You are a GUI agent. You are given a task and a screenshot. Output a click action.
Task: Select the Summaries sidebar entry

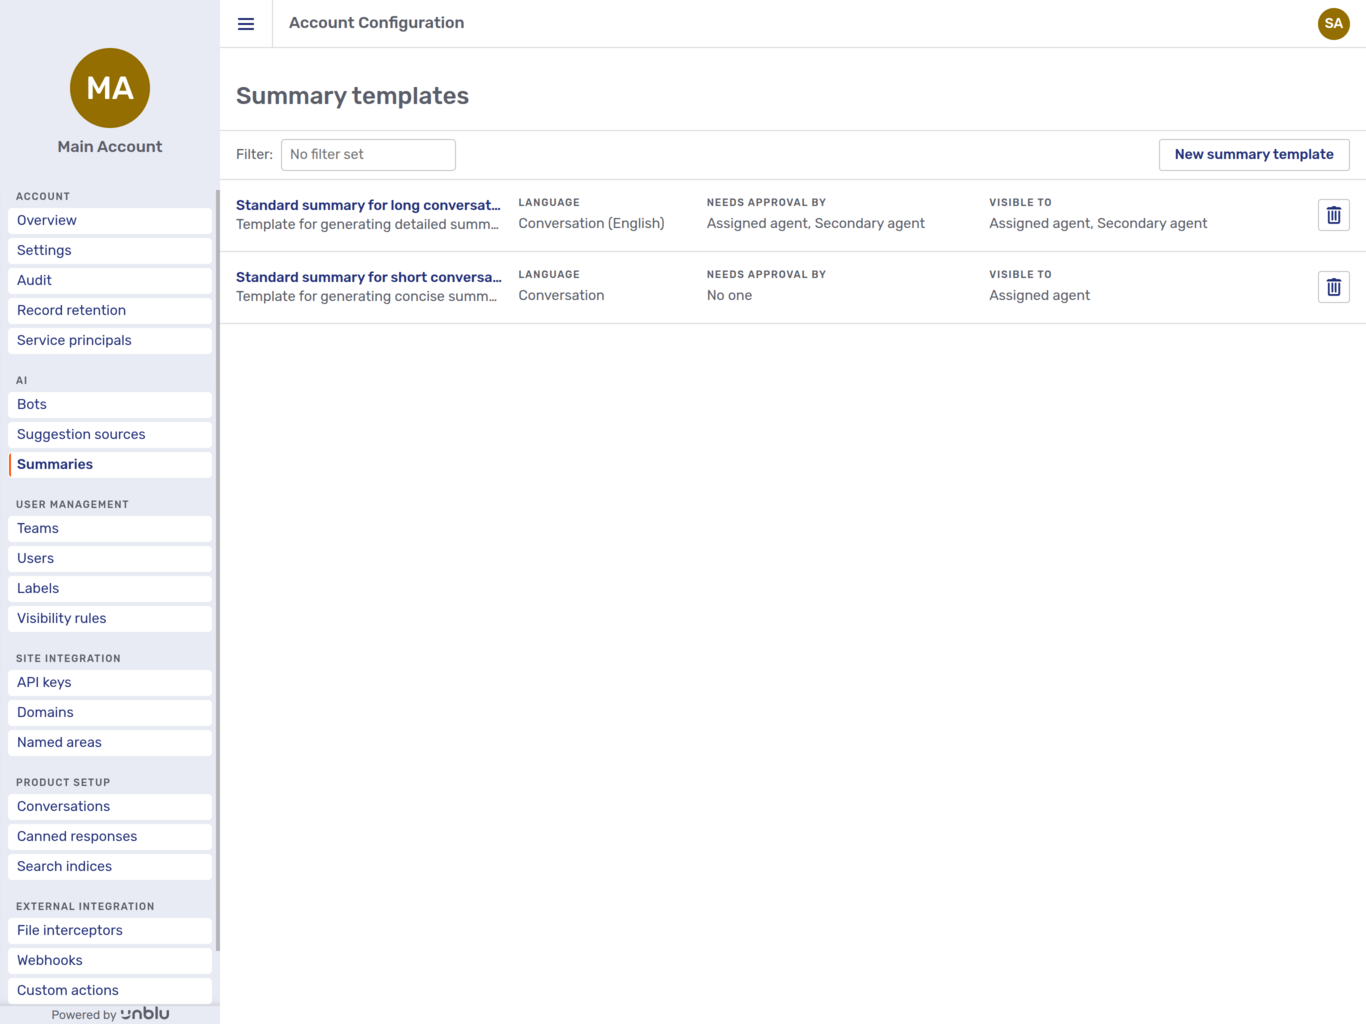point(55,464)
